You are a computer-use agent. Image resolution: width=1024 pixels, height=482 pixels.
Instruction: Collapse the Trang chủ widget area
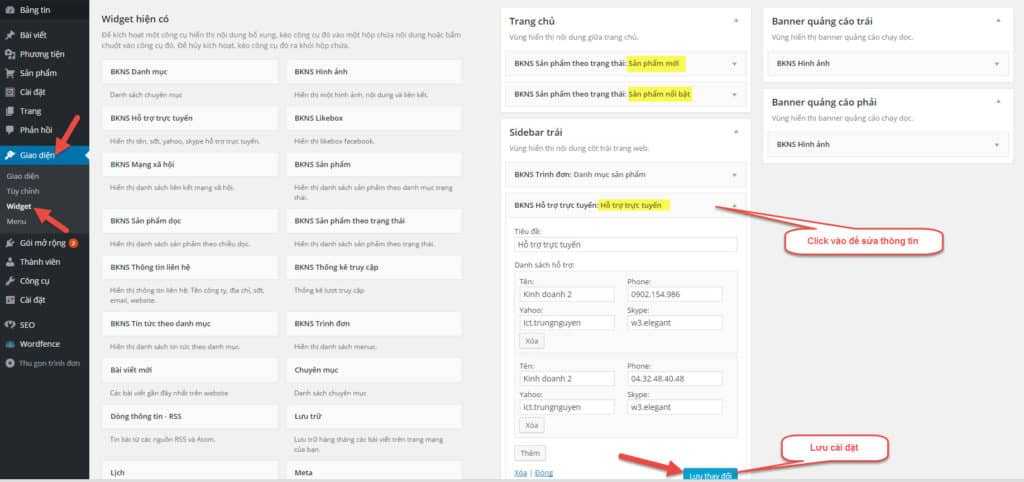(x=735, y=20)
